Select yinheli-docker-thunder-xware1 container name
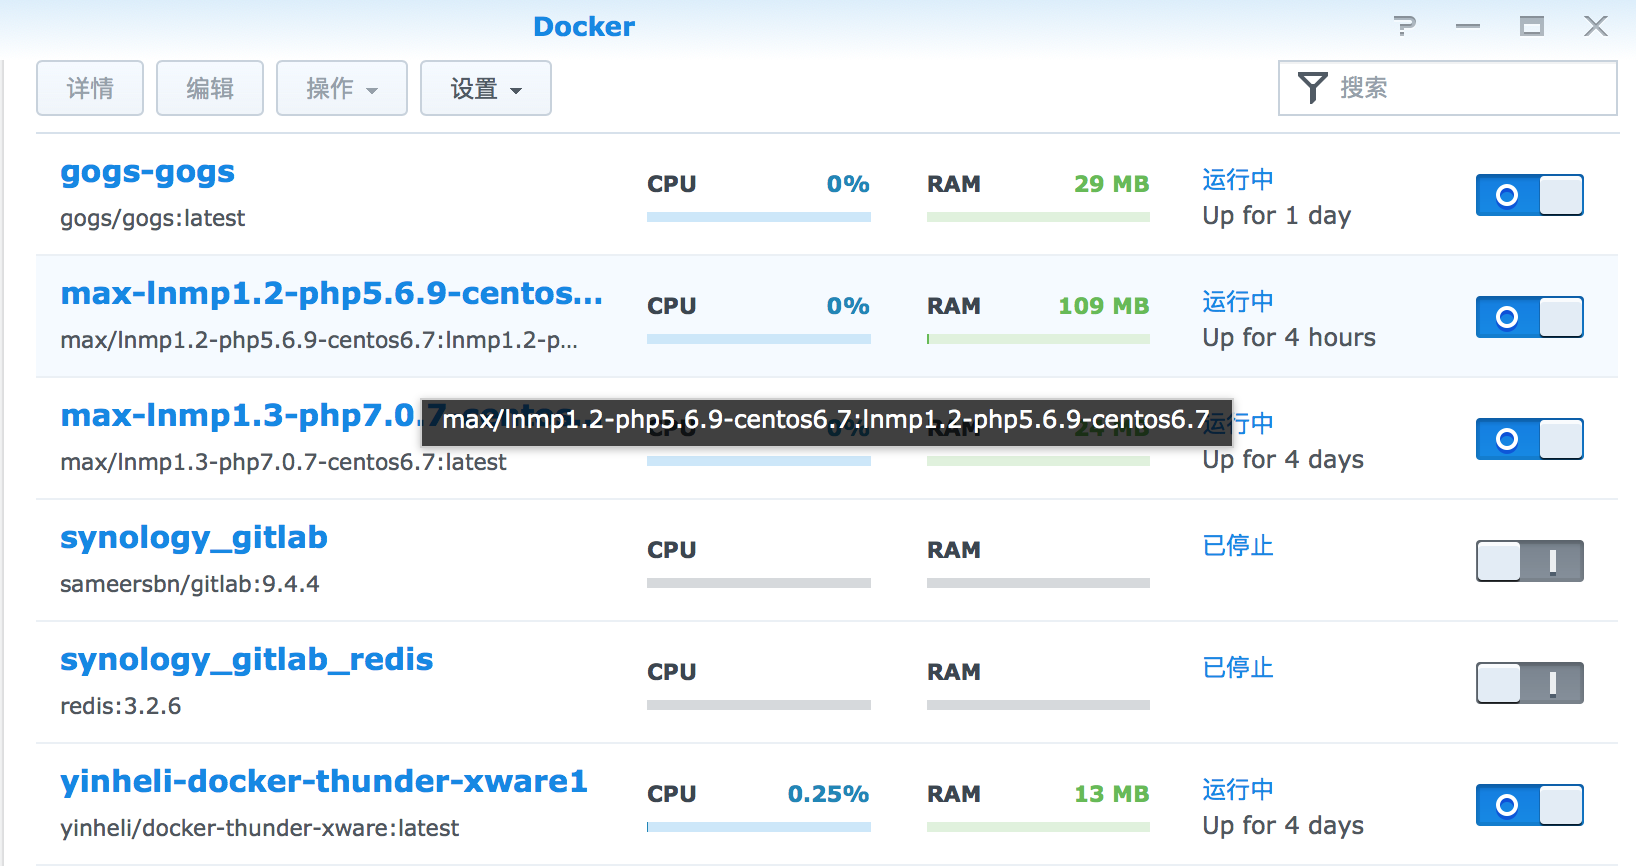This screenshot has height=866, width=1636. click(324, 781)
